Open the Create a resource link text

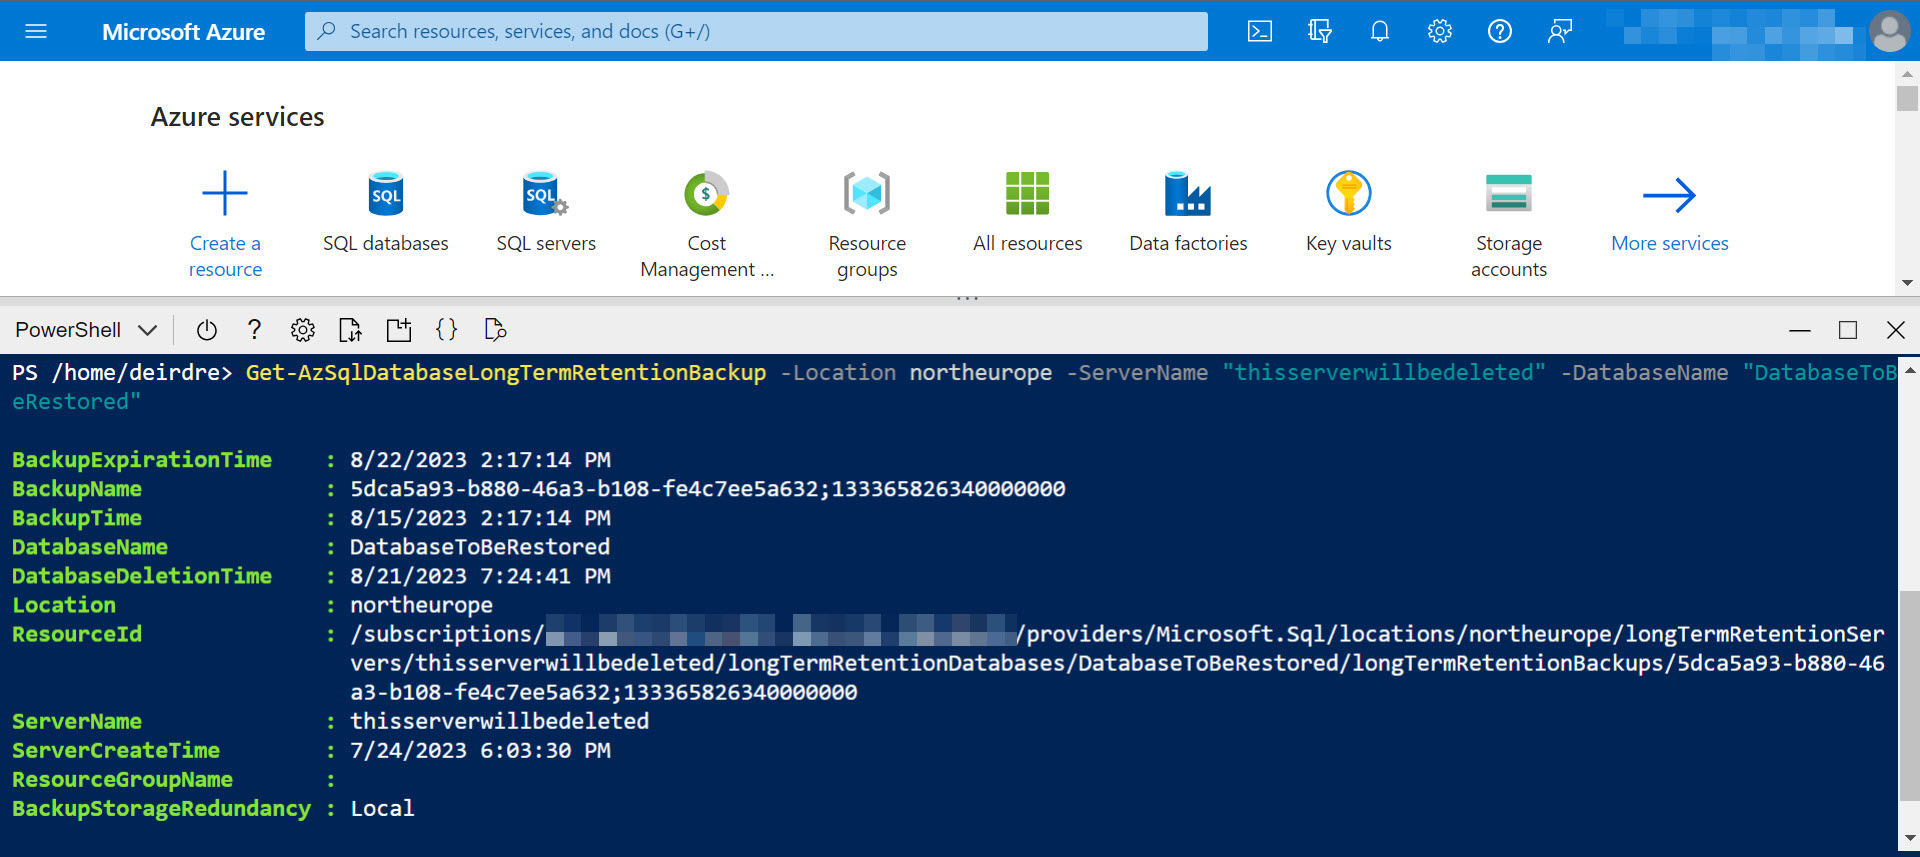pos(225,256)
